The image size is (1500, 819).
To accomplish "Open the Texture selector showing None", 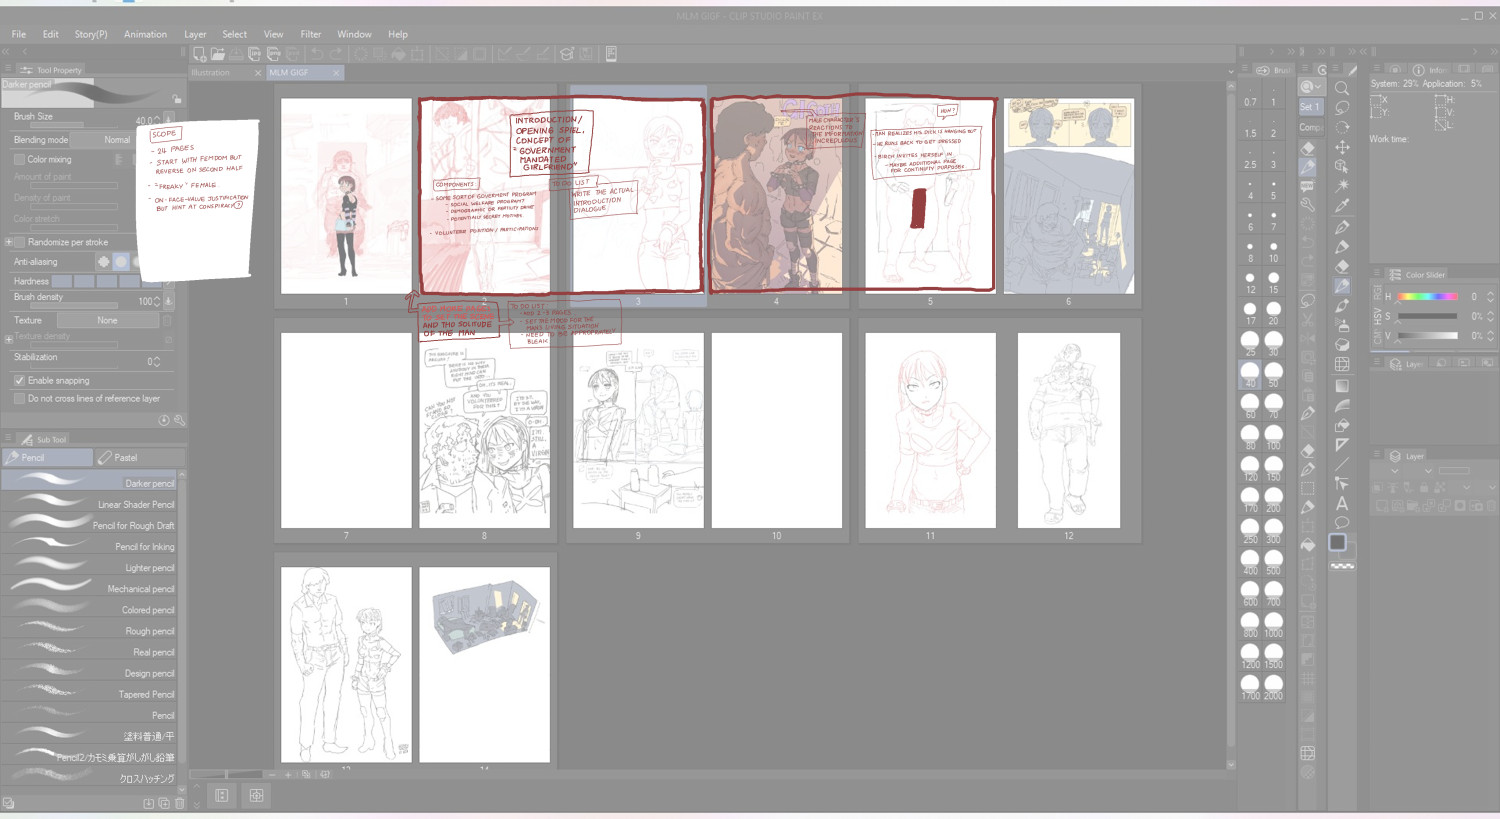I will 108,320.
